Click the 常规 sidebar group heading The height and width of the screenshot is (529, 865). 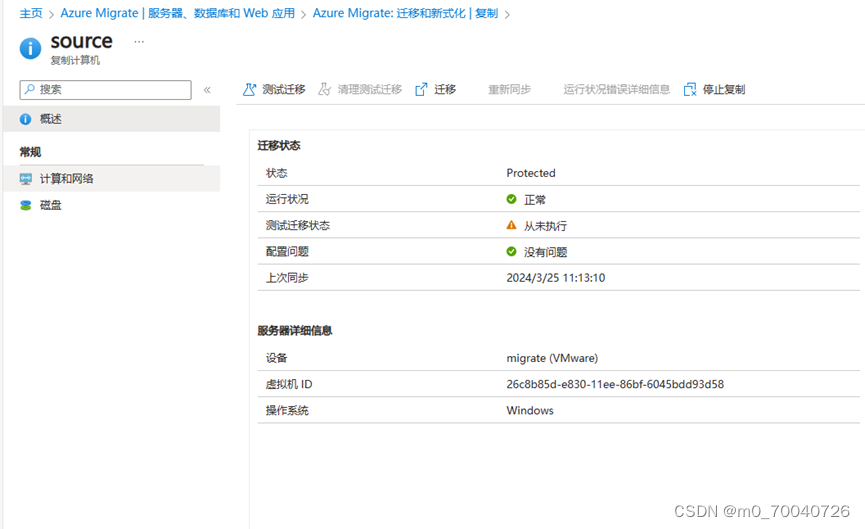click(30, 152)
